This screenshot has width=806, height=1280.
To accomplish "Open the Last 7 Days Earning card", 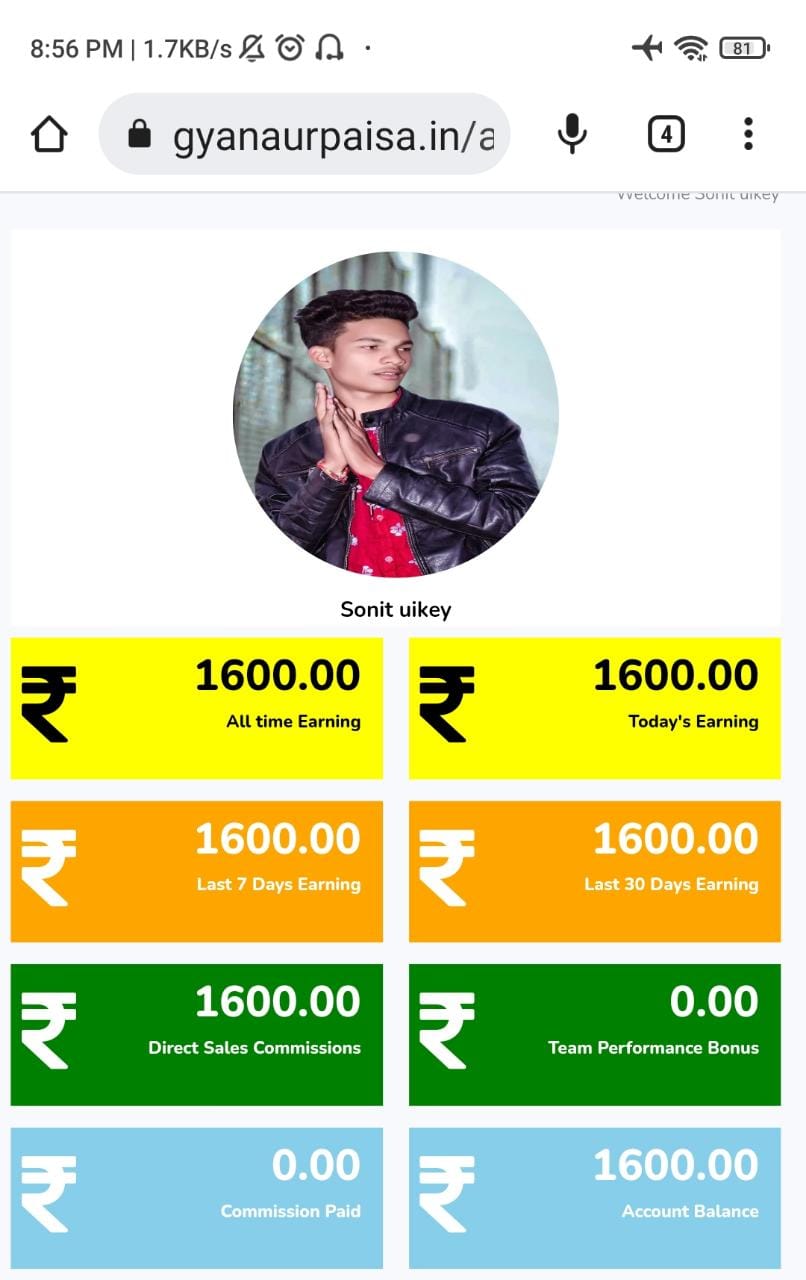I will click(x=197, y=871).
